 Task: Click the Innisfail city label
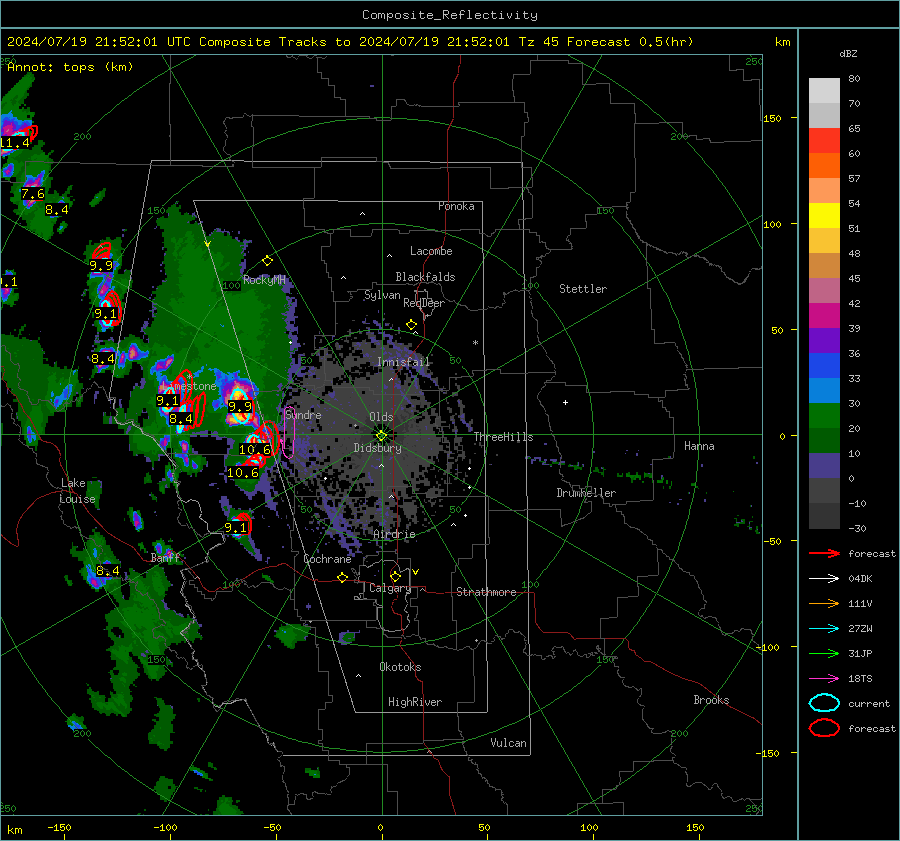(404, 362)
